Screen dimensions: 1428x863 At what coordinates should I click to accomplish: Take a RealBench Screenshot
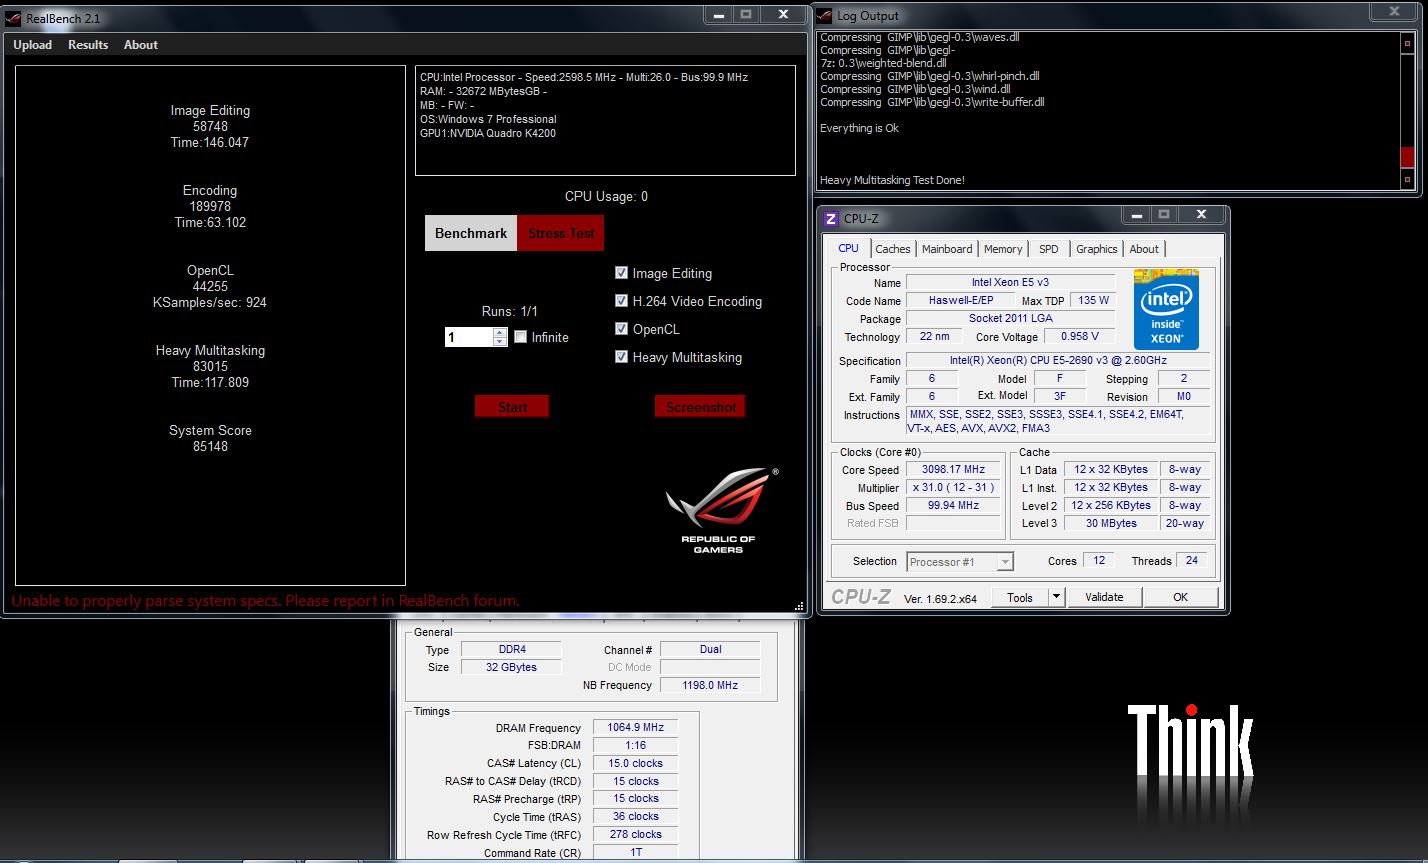[700, 406]
